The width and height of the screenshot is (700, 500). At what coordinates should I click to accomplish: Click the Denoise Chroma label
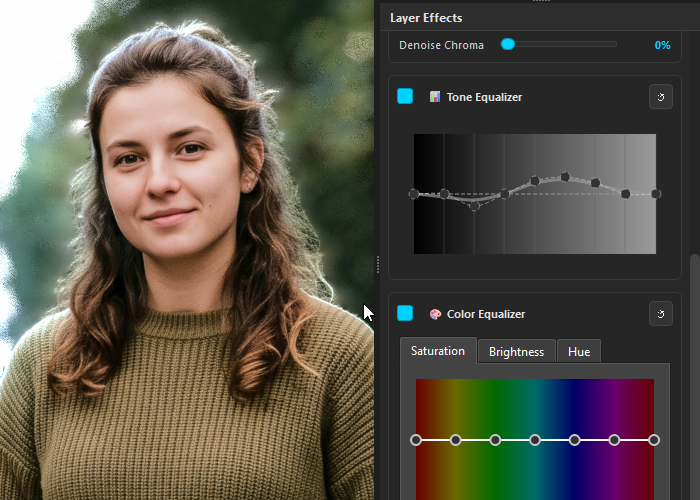click(441, 45)
